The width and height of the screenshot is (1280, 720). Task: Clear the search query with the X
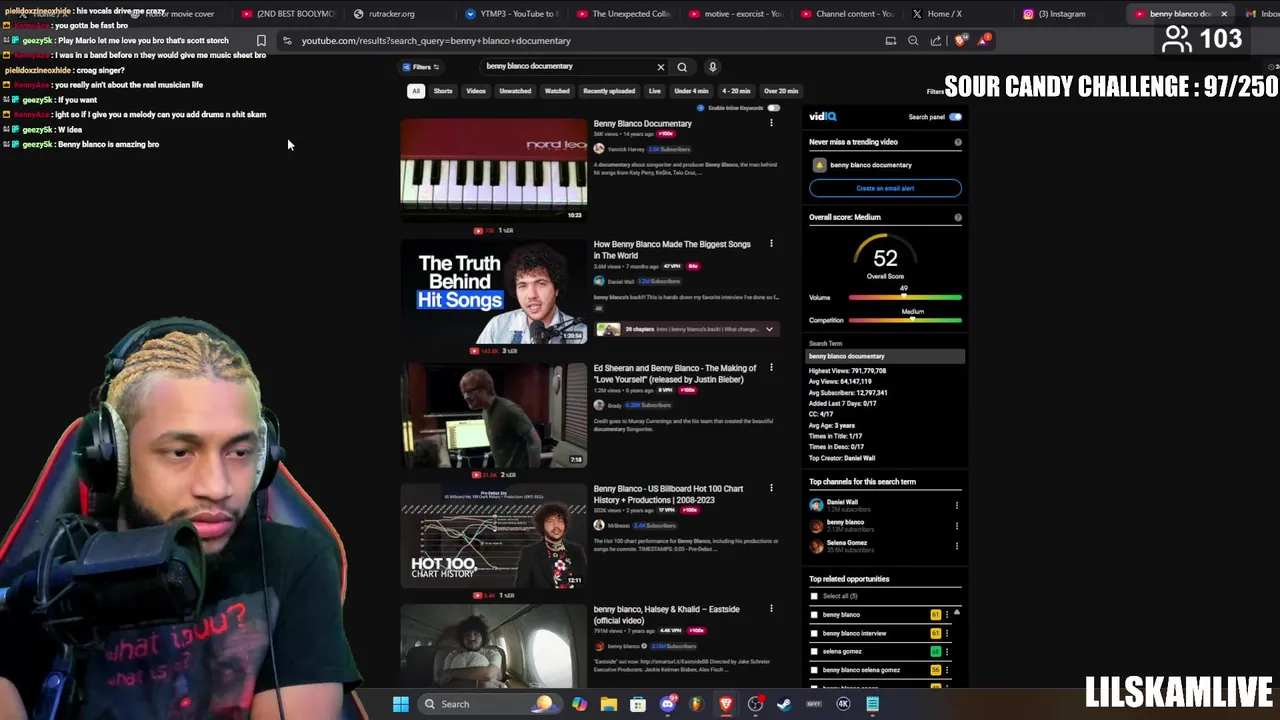(x=660, y=67)
